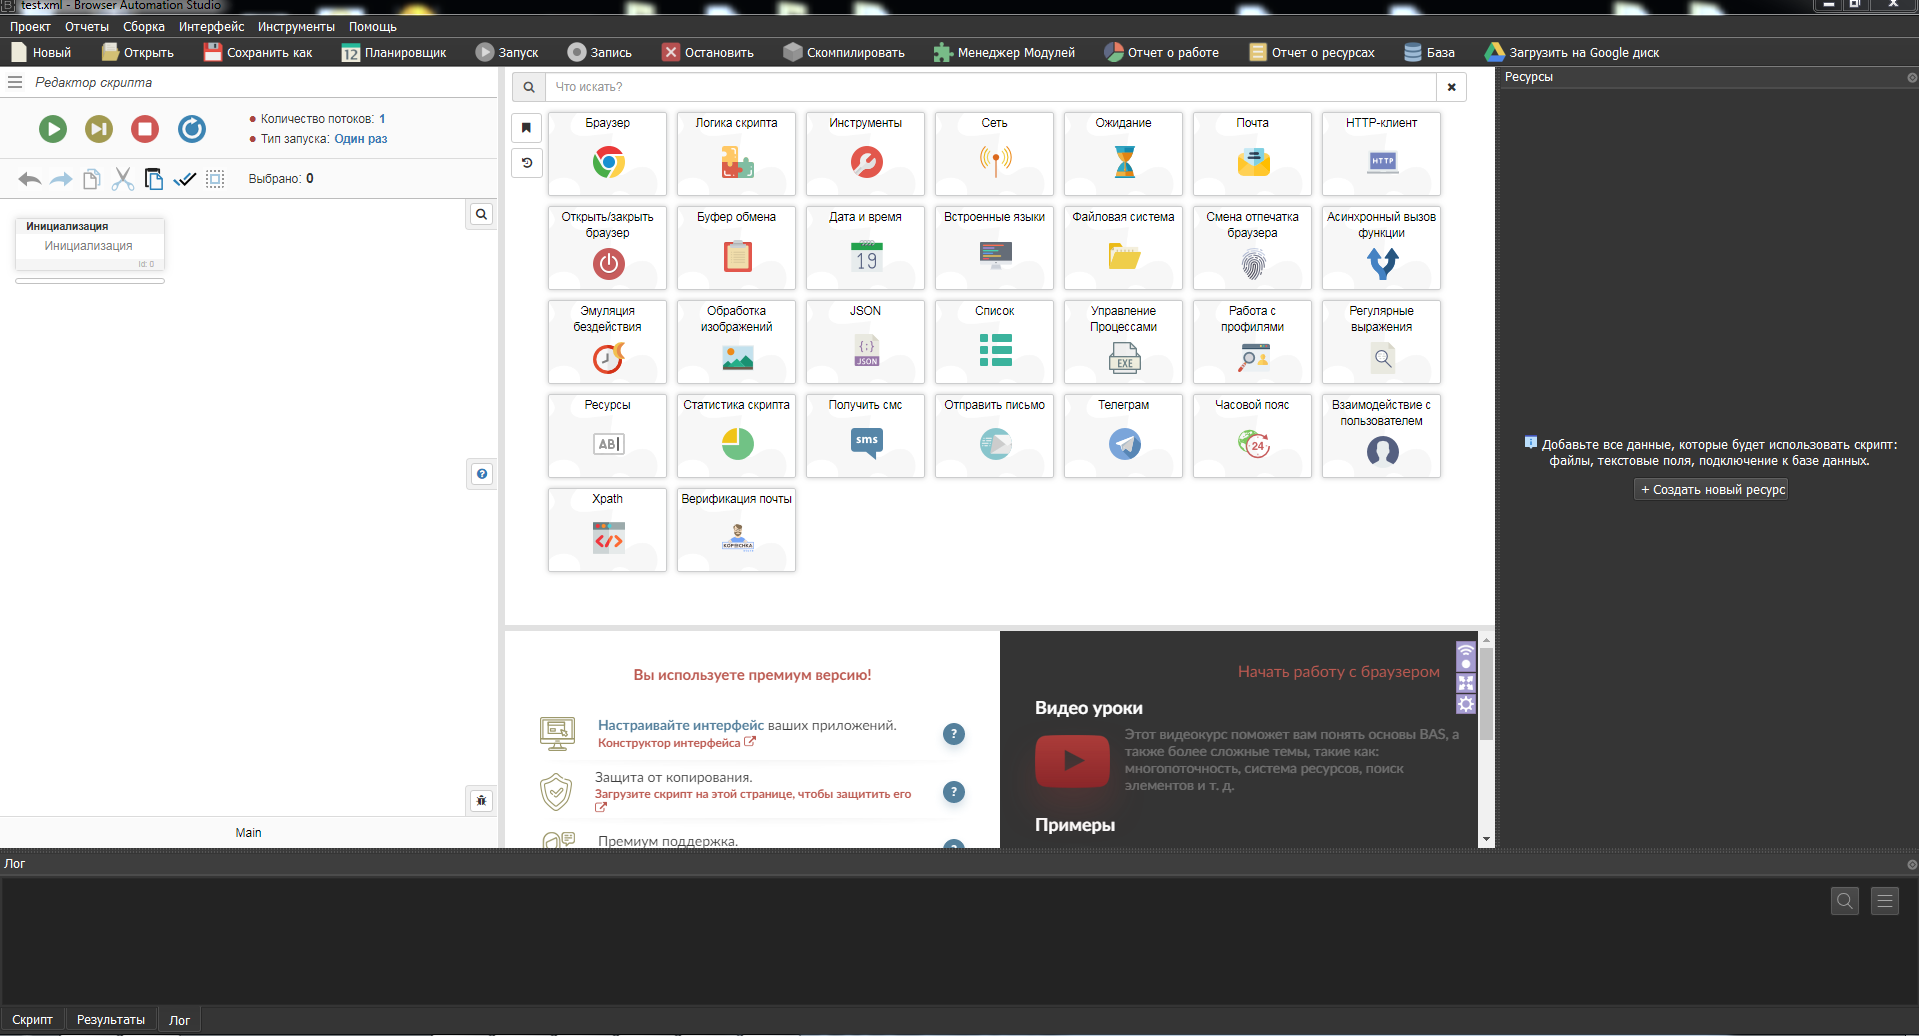Image resolution: width=1919 pixels, height=1036 pixels.
Task: Open the hamburger menu beside Редактор скрипта
Action: [15, 83]
